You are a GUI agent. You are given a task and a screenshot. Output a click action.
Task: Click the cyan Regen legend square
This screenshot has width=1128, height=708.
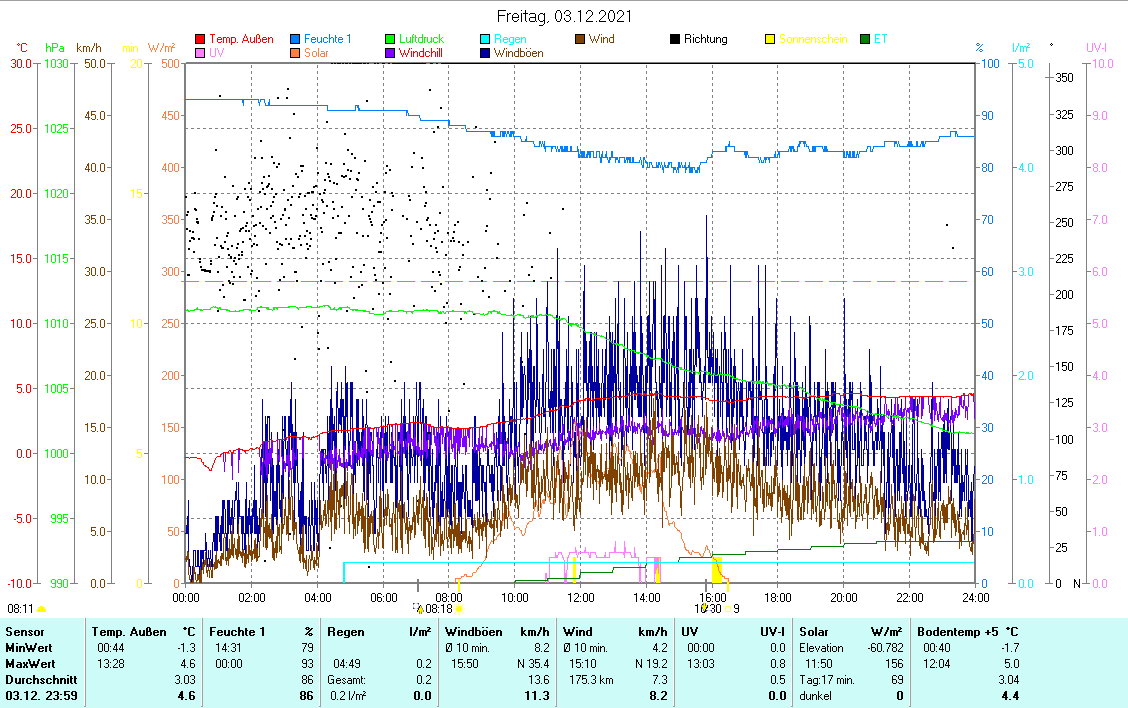click(486, 40)
